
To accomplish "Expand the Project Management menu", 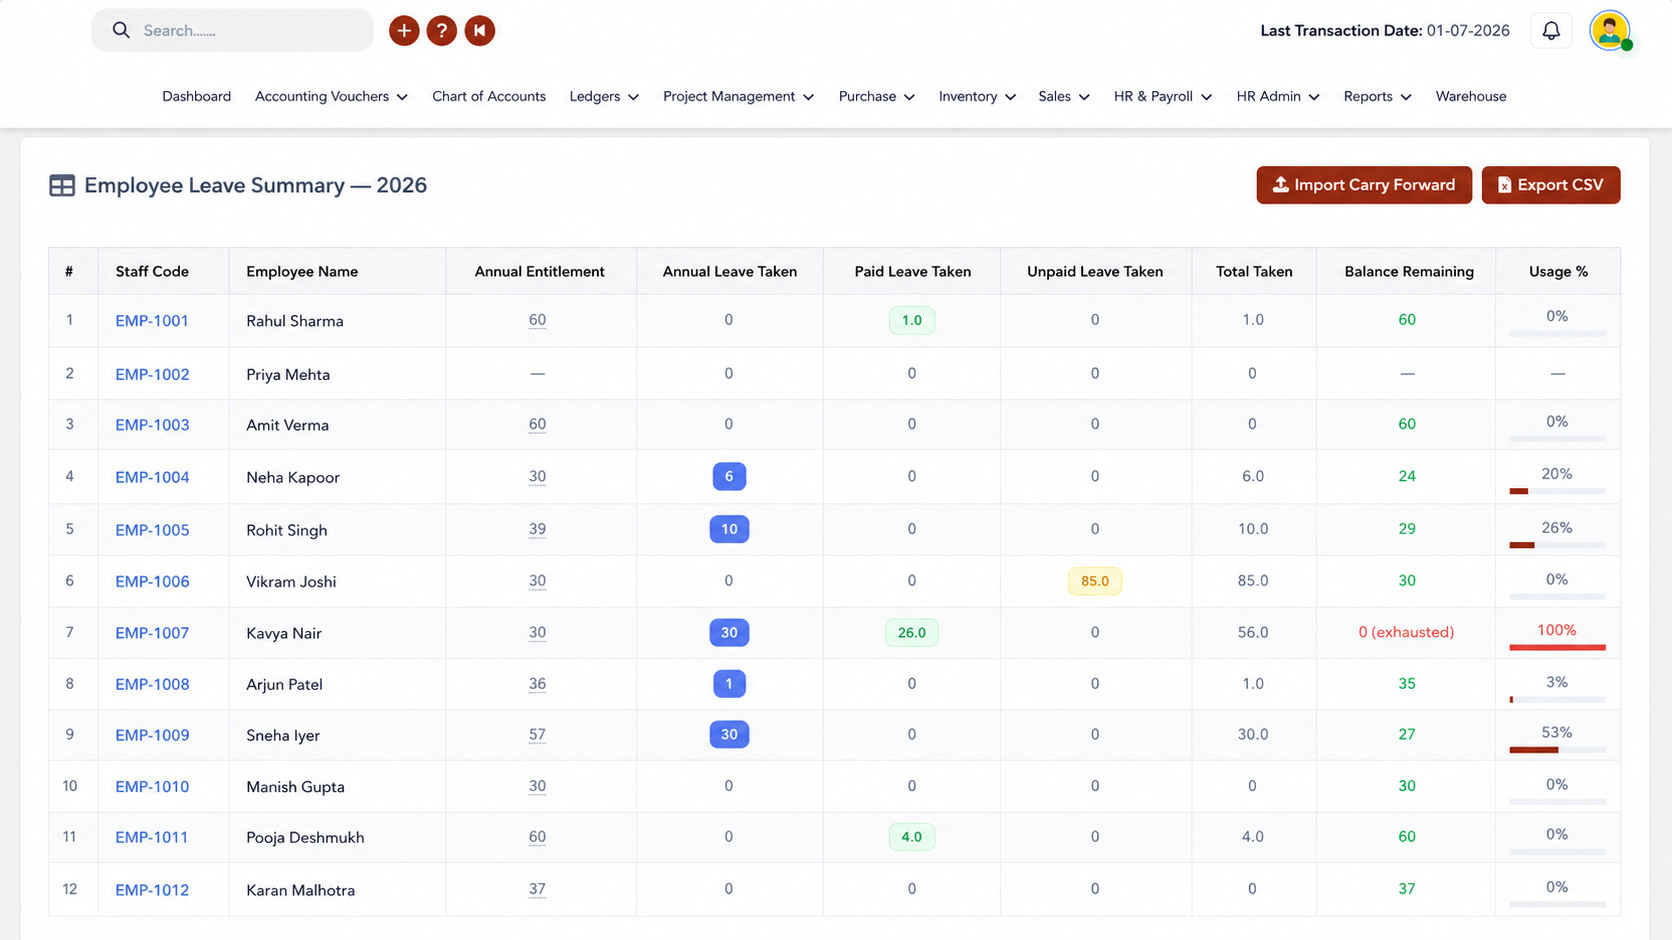I will tap(738, 96).
